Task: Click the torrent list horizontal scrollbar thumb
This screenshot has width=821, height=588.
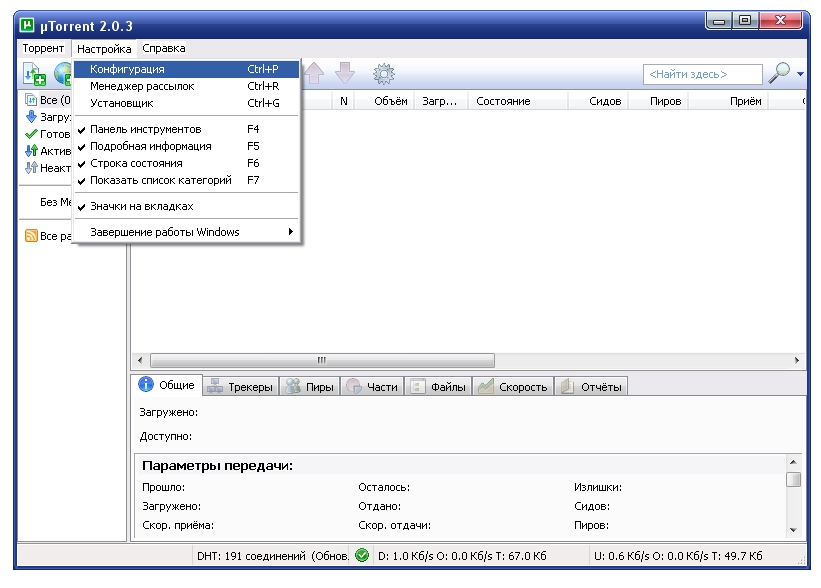Action: [322, 360]
